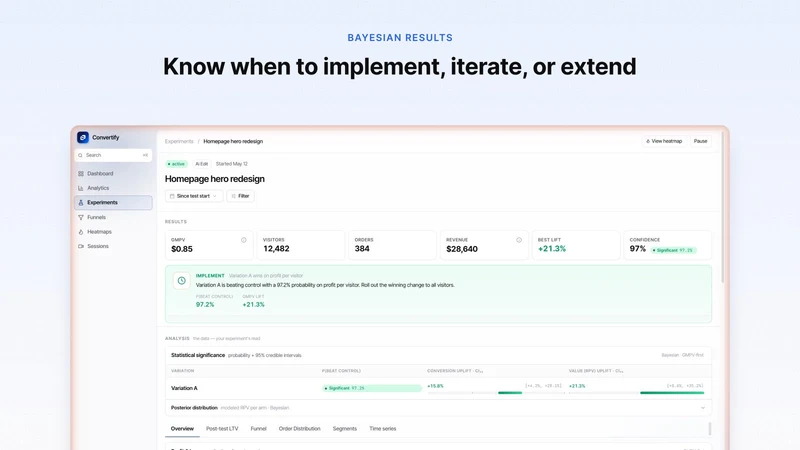Go to Experiments section
800x450 pixels.
113,203
